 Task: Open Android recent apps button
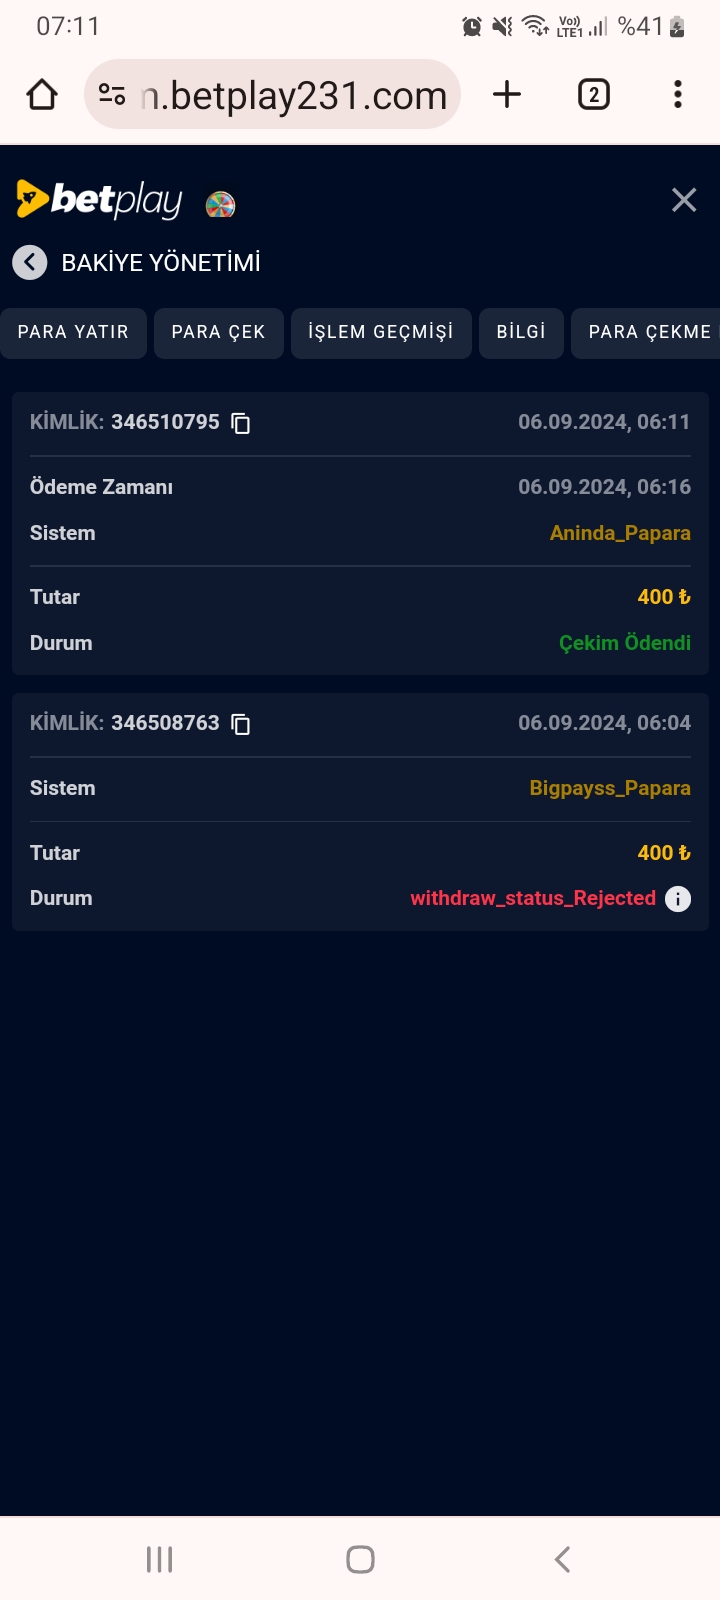click(159, 1559)
